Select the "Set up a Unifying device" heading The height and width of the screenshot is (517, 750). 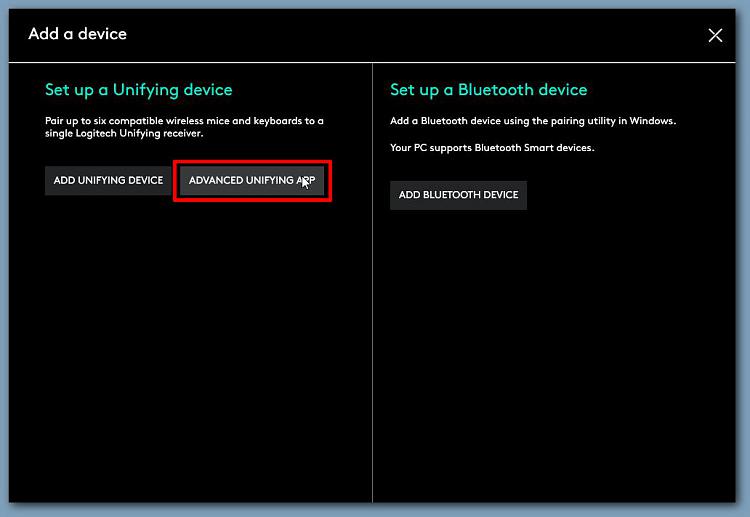pyautogui.click(x=138, y=90)
